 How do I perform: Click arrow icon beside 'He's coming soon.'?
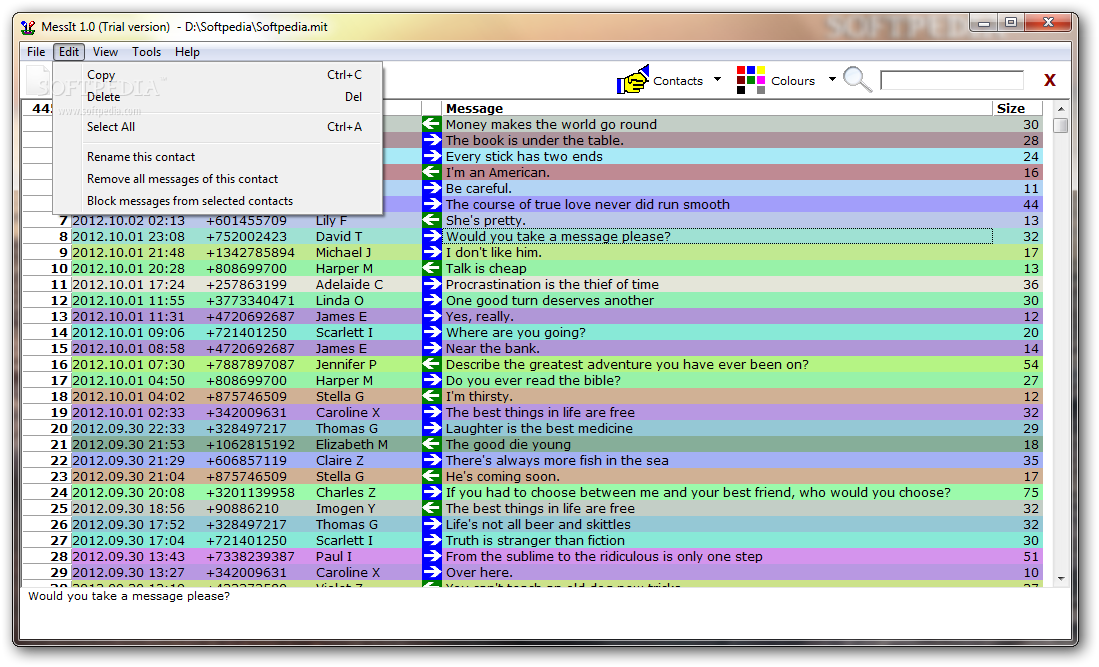pyautogui.click(x=432, y=476)
